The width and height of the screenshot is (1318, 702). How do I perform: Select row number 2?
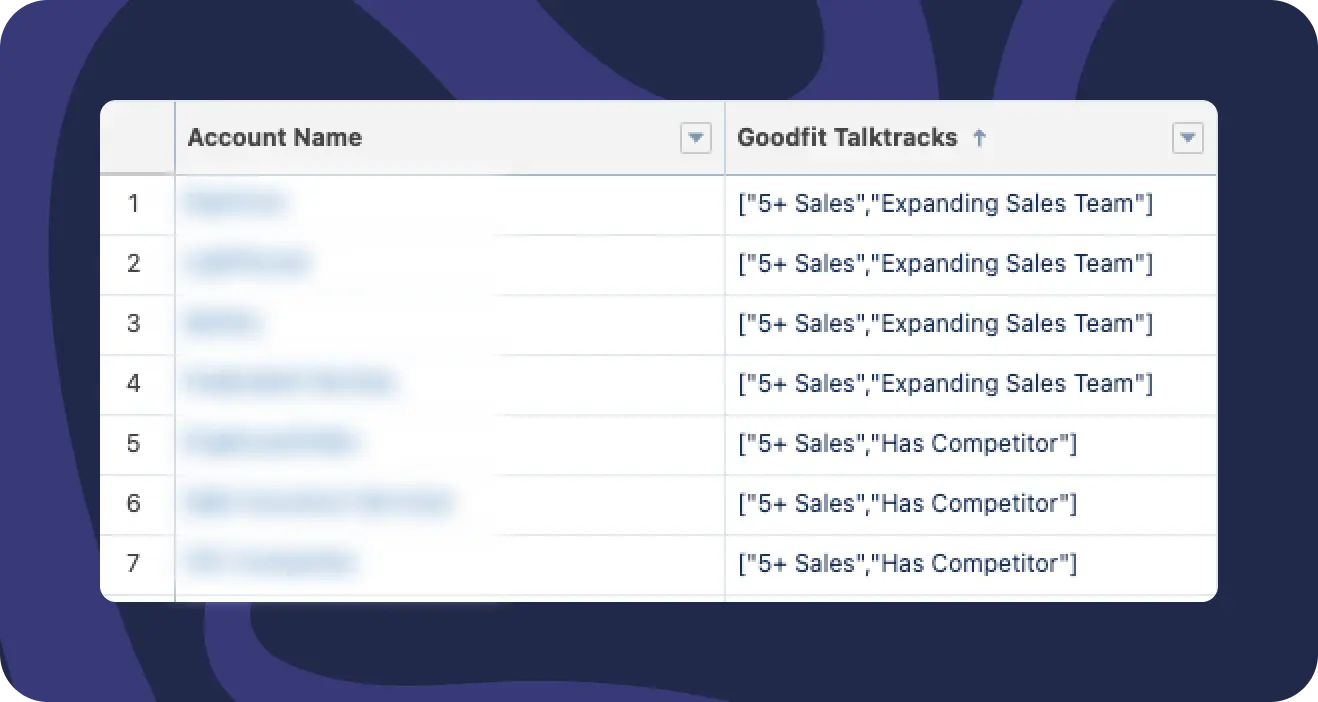tap(134, 264)
